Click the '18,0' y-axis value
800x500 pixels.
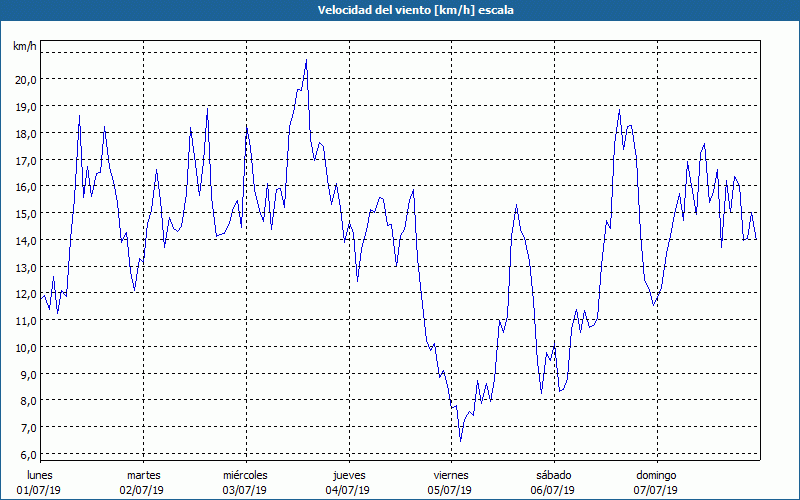pyautogui.click(x=27, y=134)
